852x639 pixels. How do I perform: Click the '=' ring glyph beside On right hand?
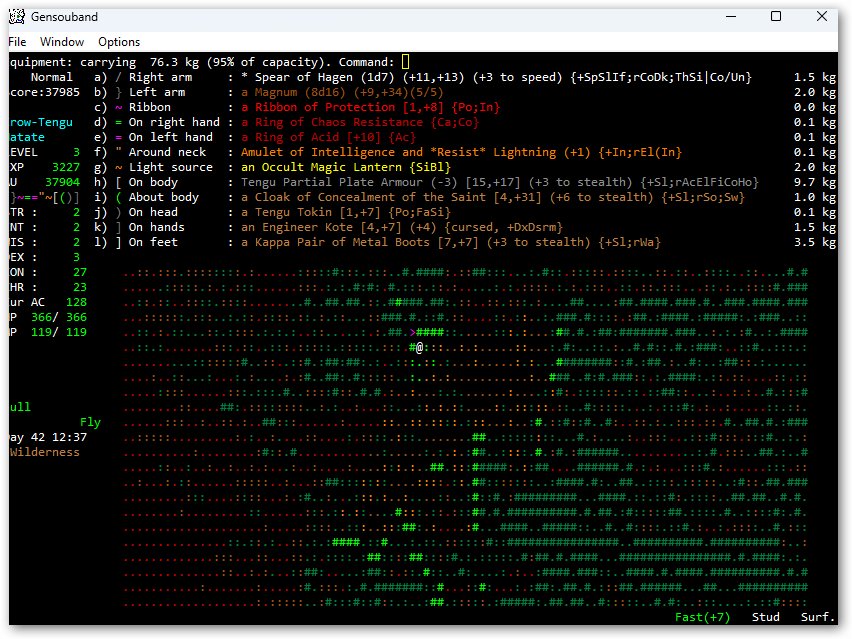[118, 122]
